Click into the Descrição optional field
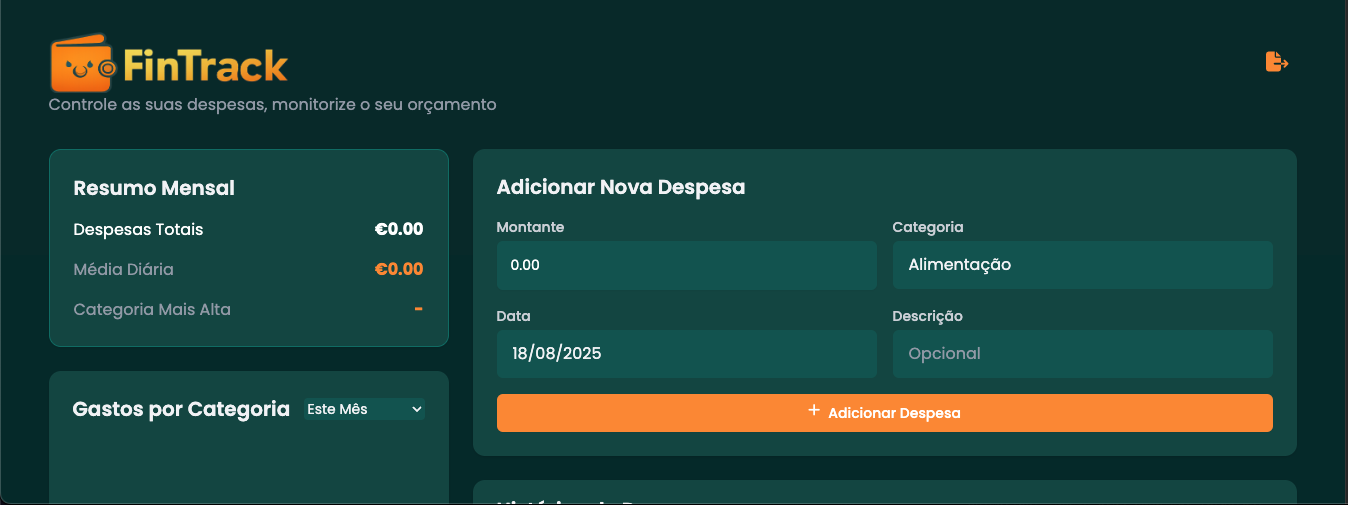1348x505 pixels. pos(1082,354)
